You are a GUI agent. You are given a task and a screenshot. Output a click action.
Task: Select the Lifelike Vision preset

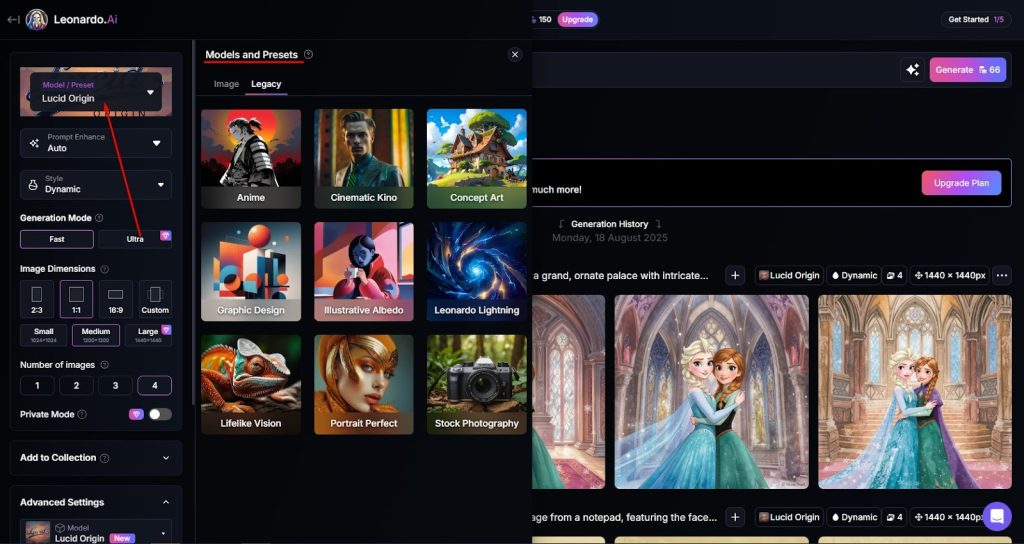[x=251, y=385]
